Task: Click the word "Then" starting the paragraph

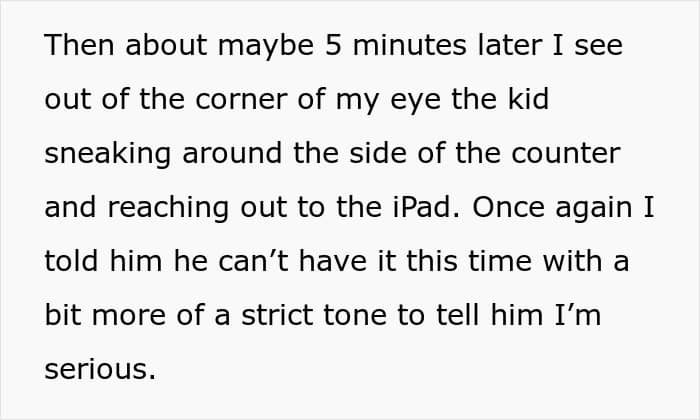Action: 79,45
